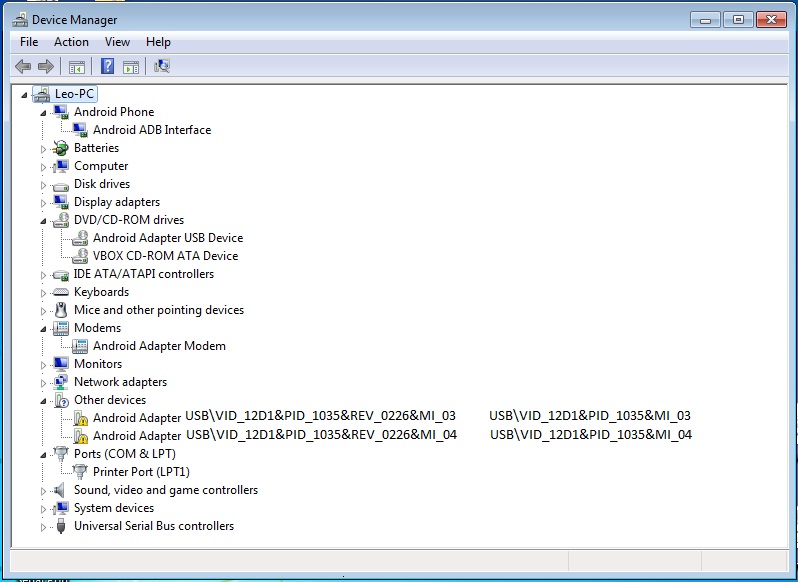
Task: Select the Disk drives label
Action: tap(102, 184)
